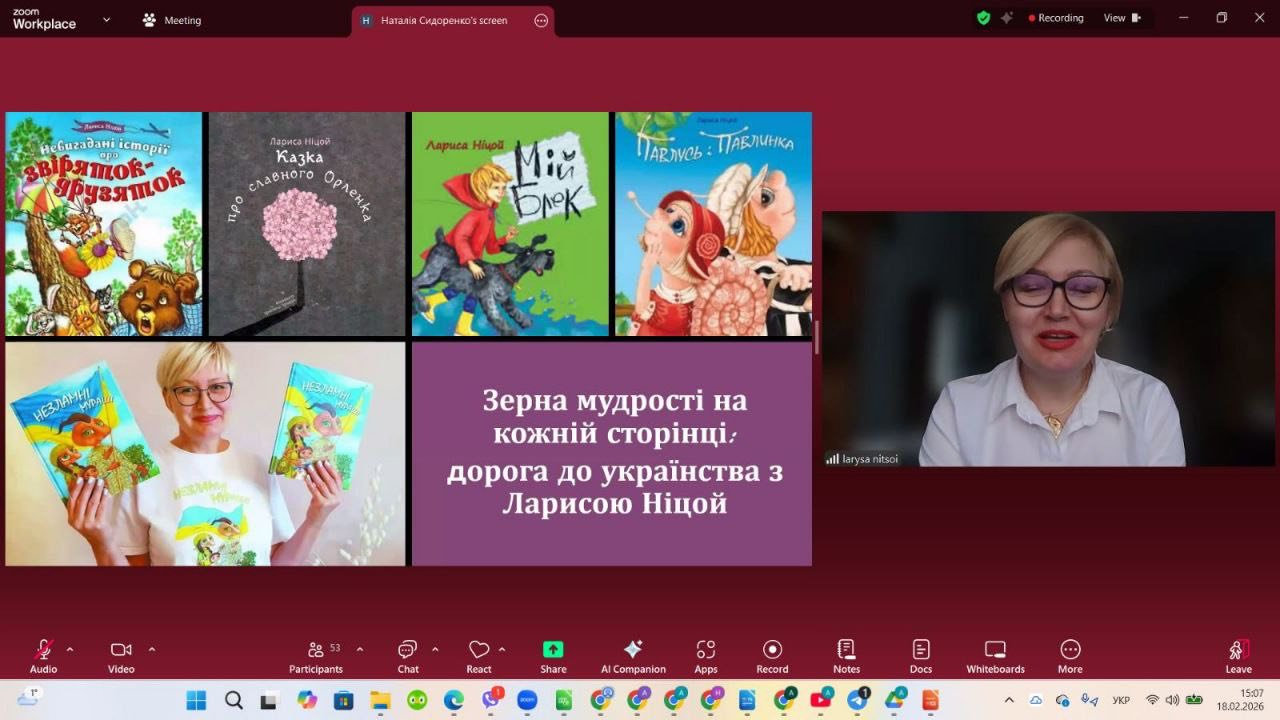The width and height of the screenshot is (1280, 720).
Task: Click the green Share screen button
Action: 553,656
